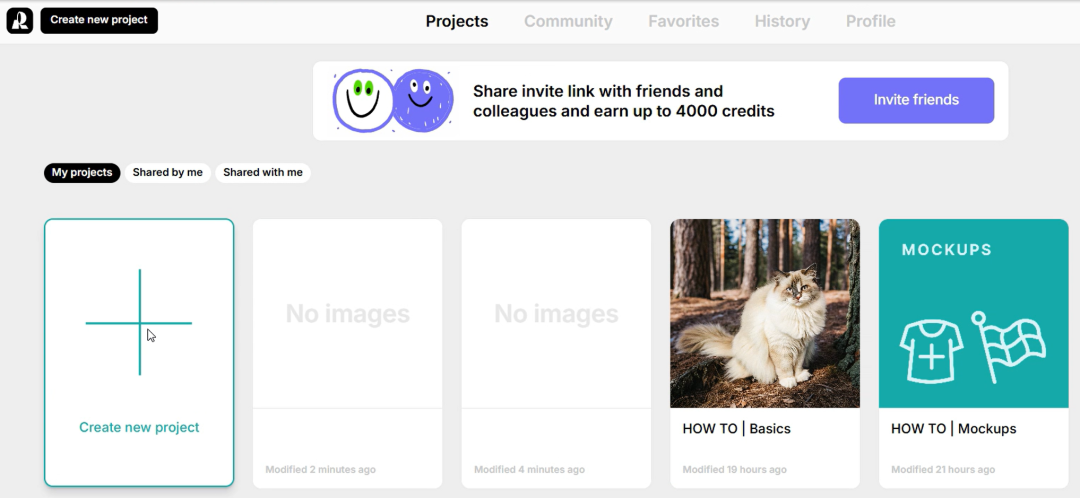1080x498 pixels.
Task: Click the black Create new project button
Action: pos(99,21)
